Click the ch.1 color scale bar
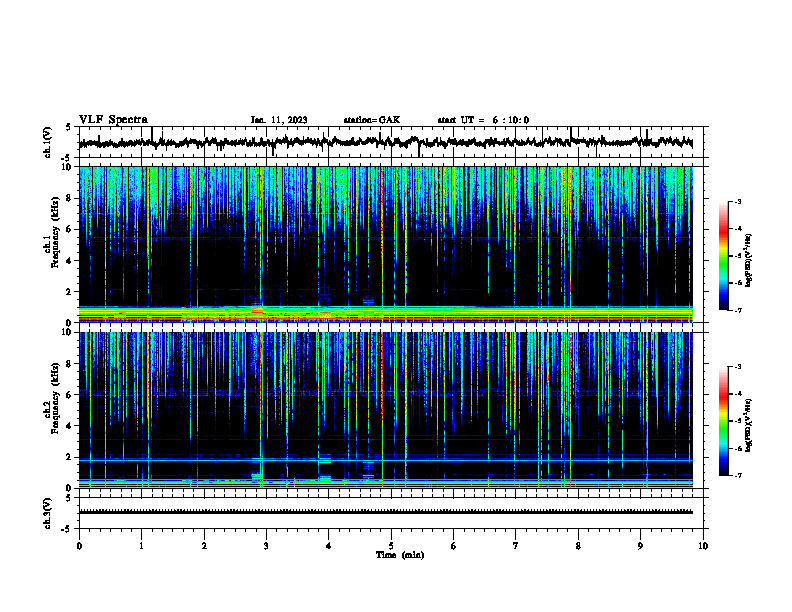The image size is (792, 612). pos(723,256)
